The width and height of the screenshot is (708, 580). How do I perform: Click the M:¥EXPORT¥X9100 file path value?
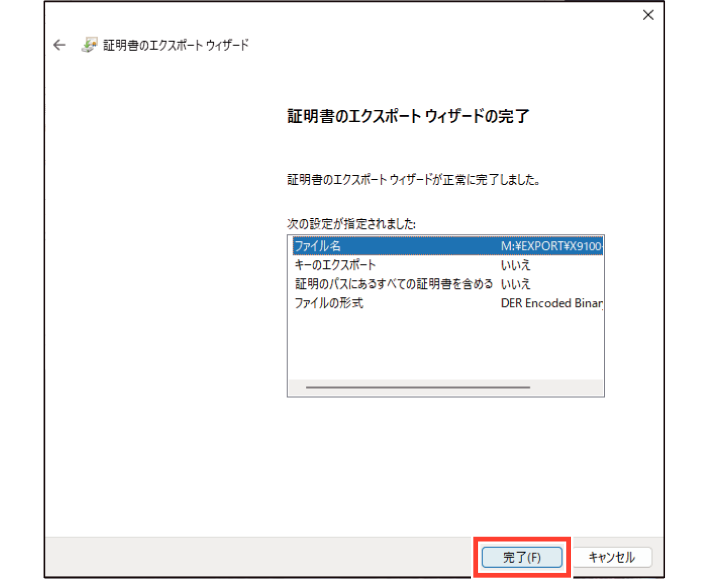coord(551,246)
